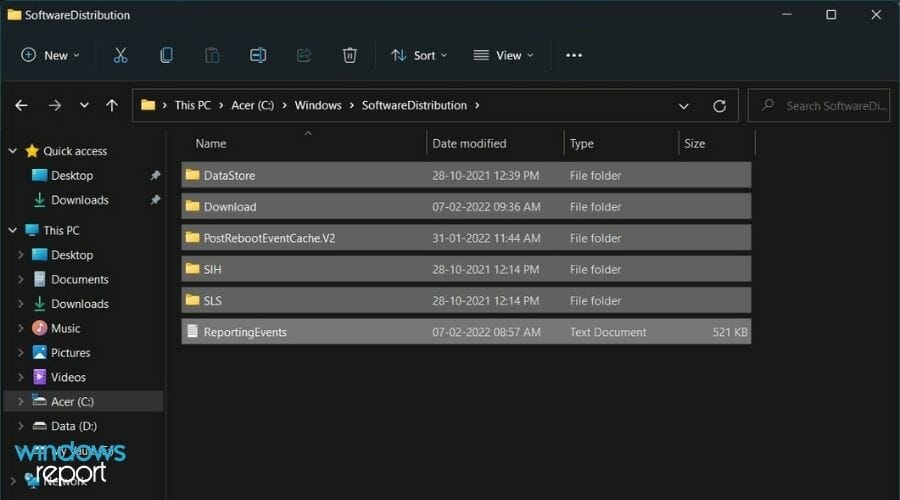Select Pictures in the sidebar
The height and width of the screenshot is (500, 900).
[71, 352]
